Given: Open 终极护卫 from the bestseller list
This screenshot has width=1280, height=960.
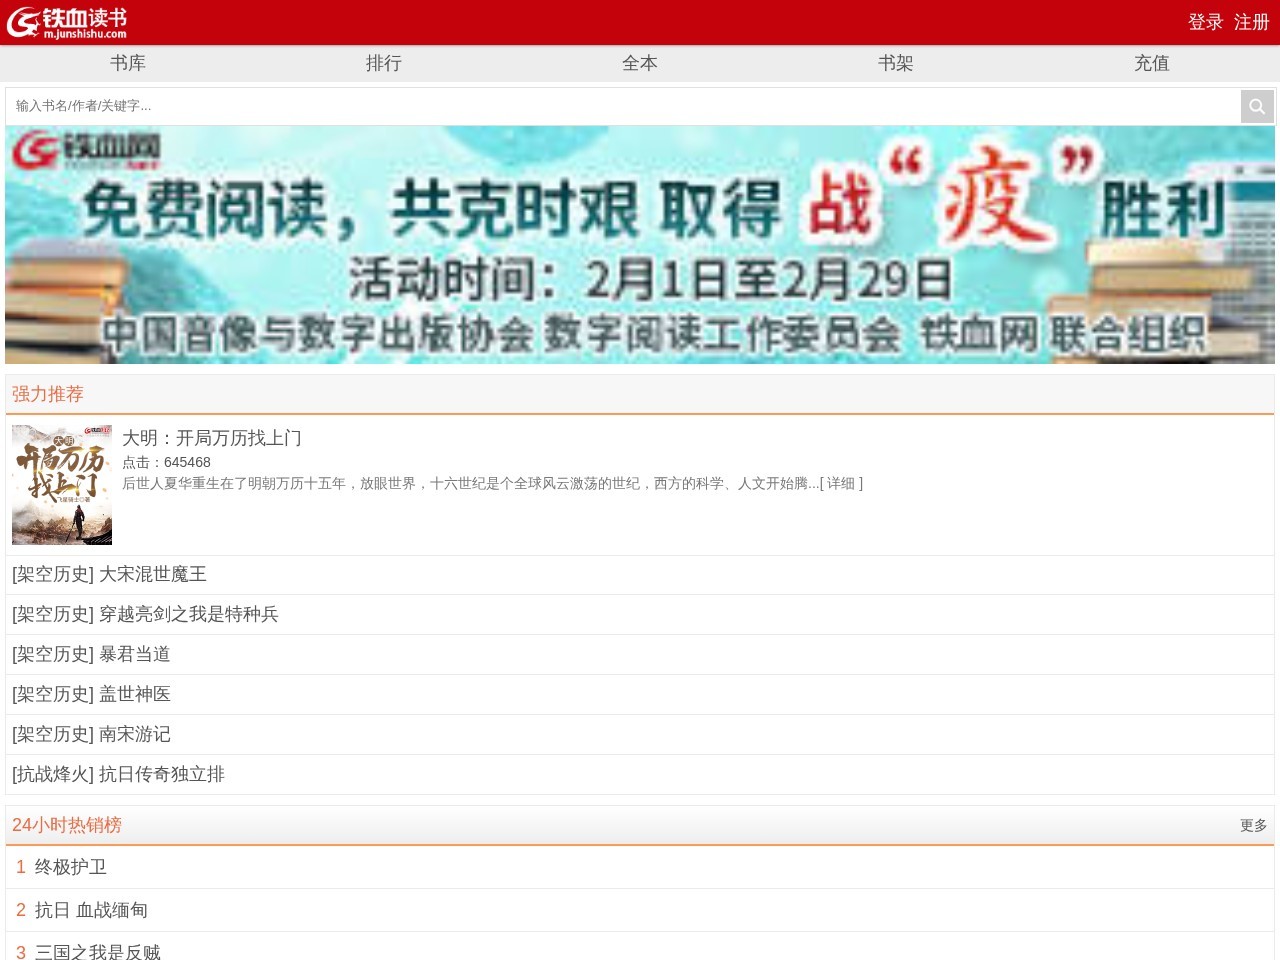Looking at the screenshot, I should click(72, 867).
